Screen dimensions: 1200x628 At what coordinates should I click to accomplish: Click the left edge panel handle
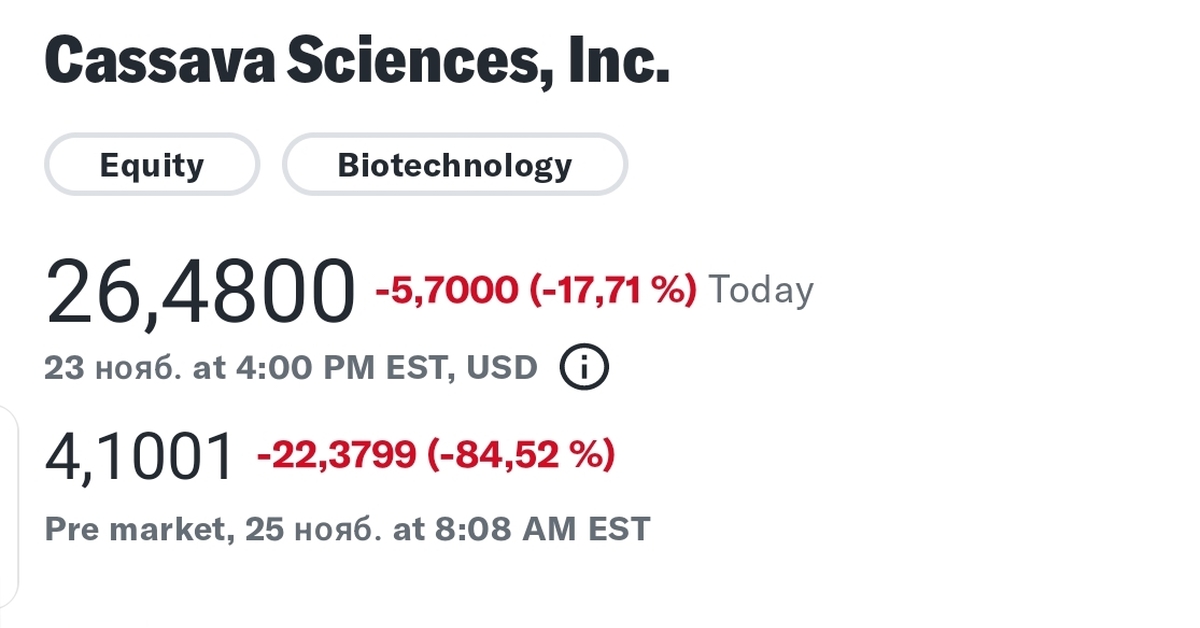(8, 500)
